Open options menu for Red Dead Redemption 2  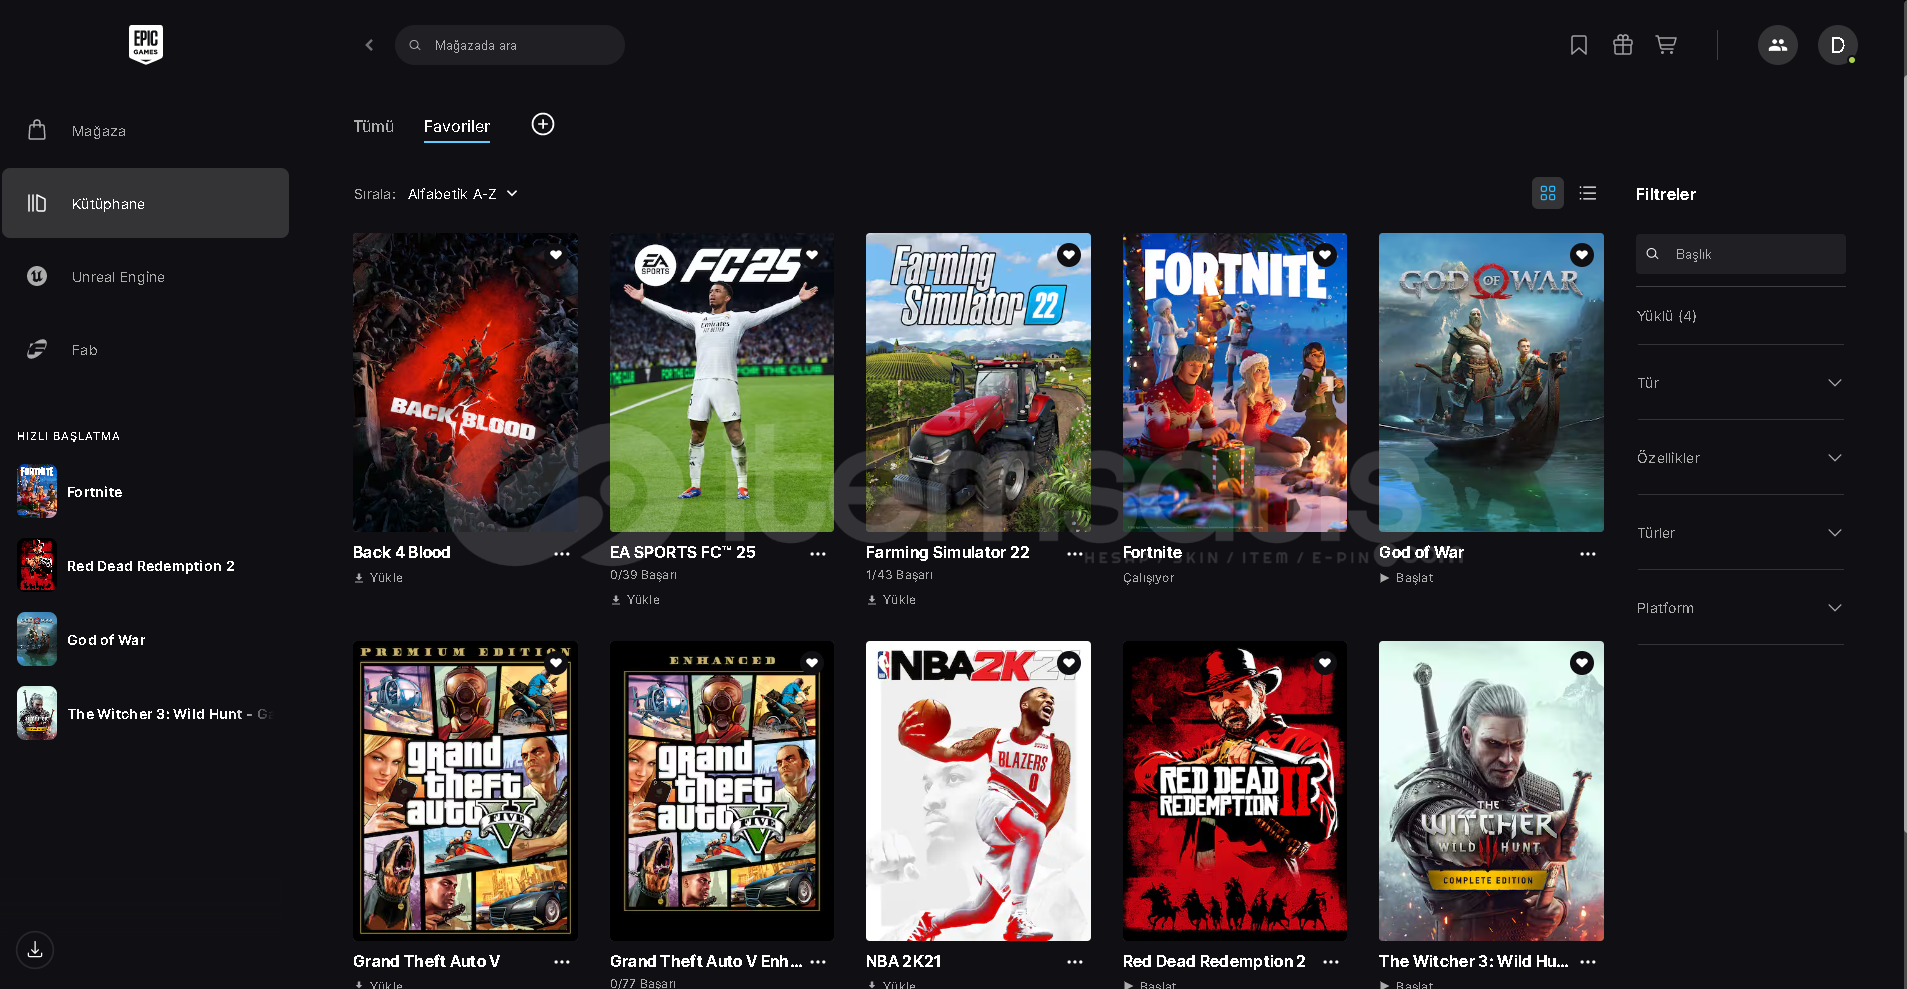click(x=1331, y=962)
